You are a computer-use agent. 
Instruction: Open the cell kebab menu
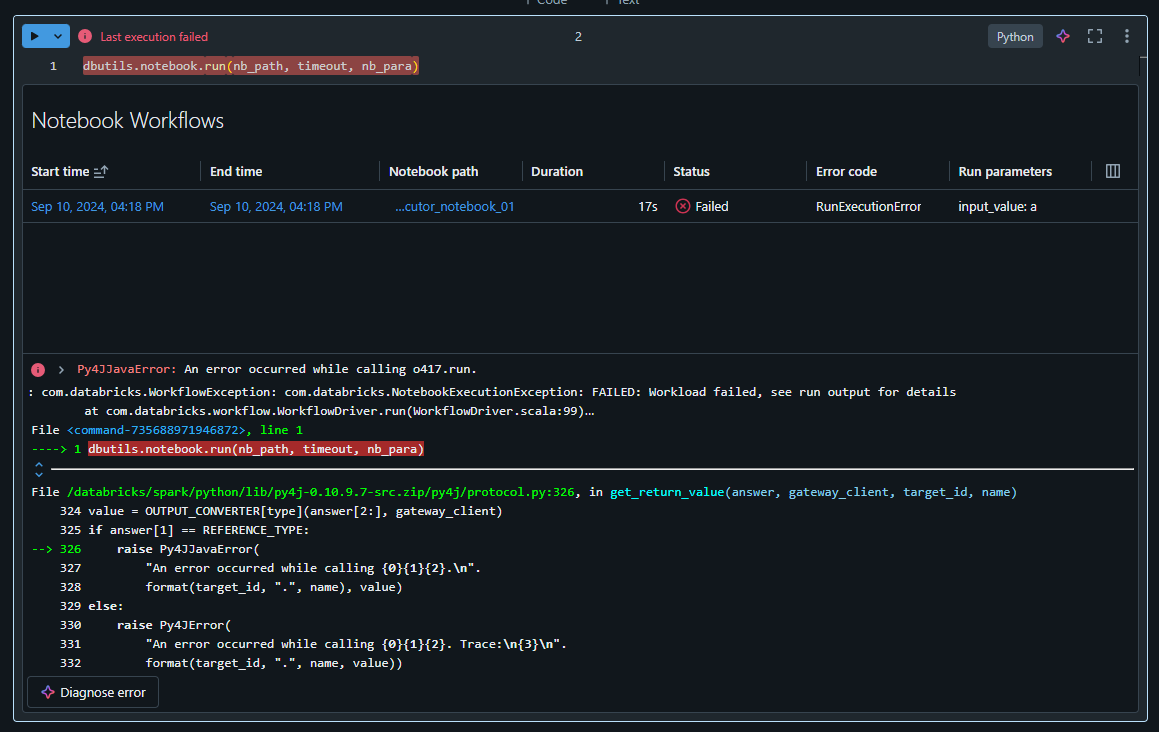click(1126, 35)
